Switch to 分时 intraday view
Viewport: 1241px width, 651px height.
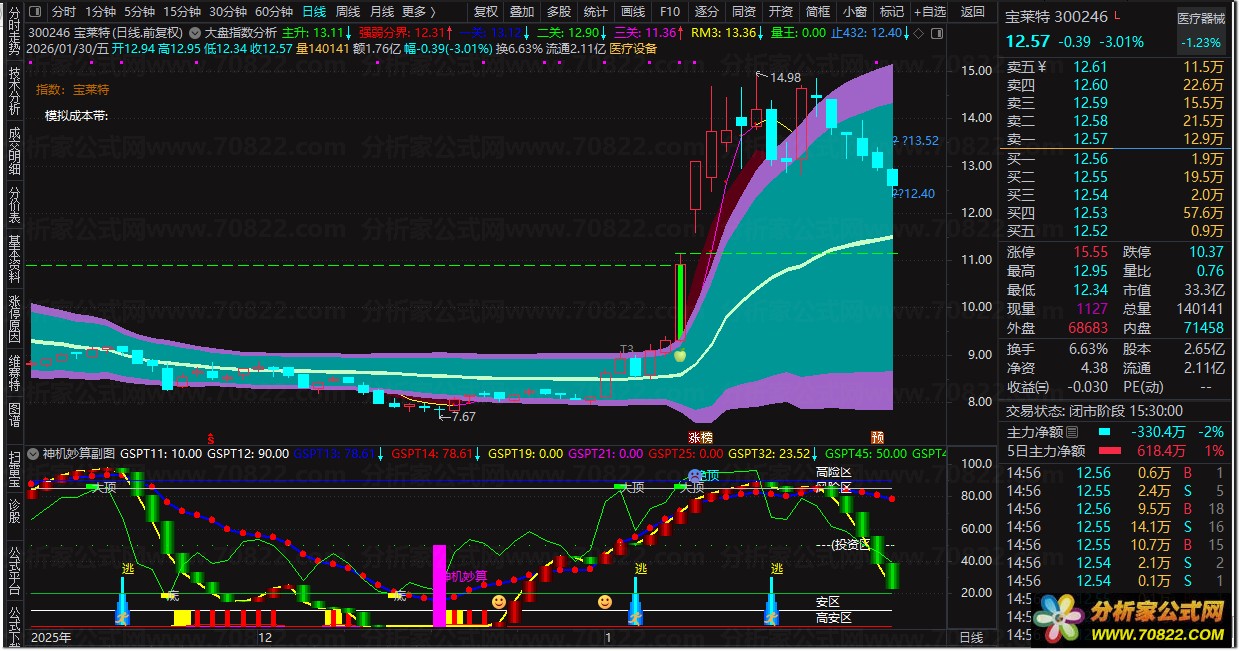coord(64,12)
